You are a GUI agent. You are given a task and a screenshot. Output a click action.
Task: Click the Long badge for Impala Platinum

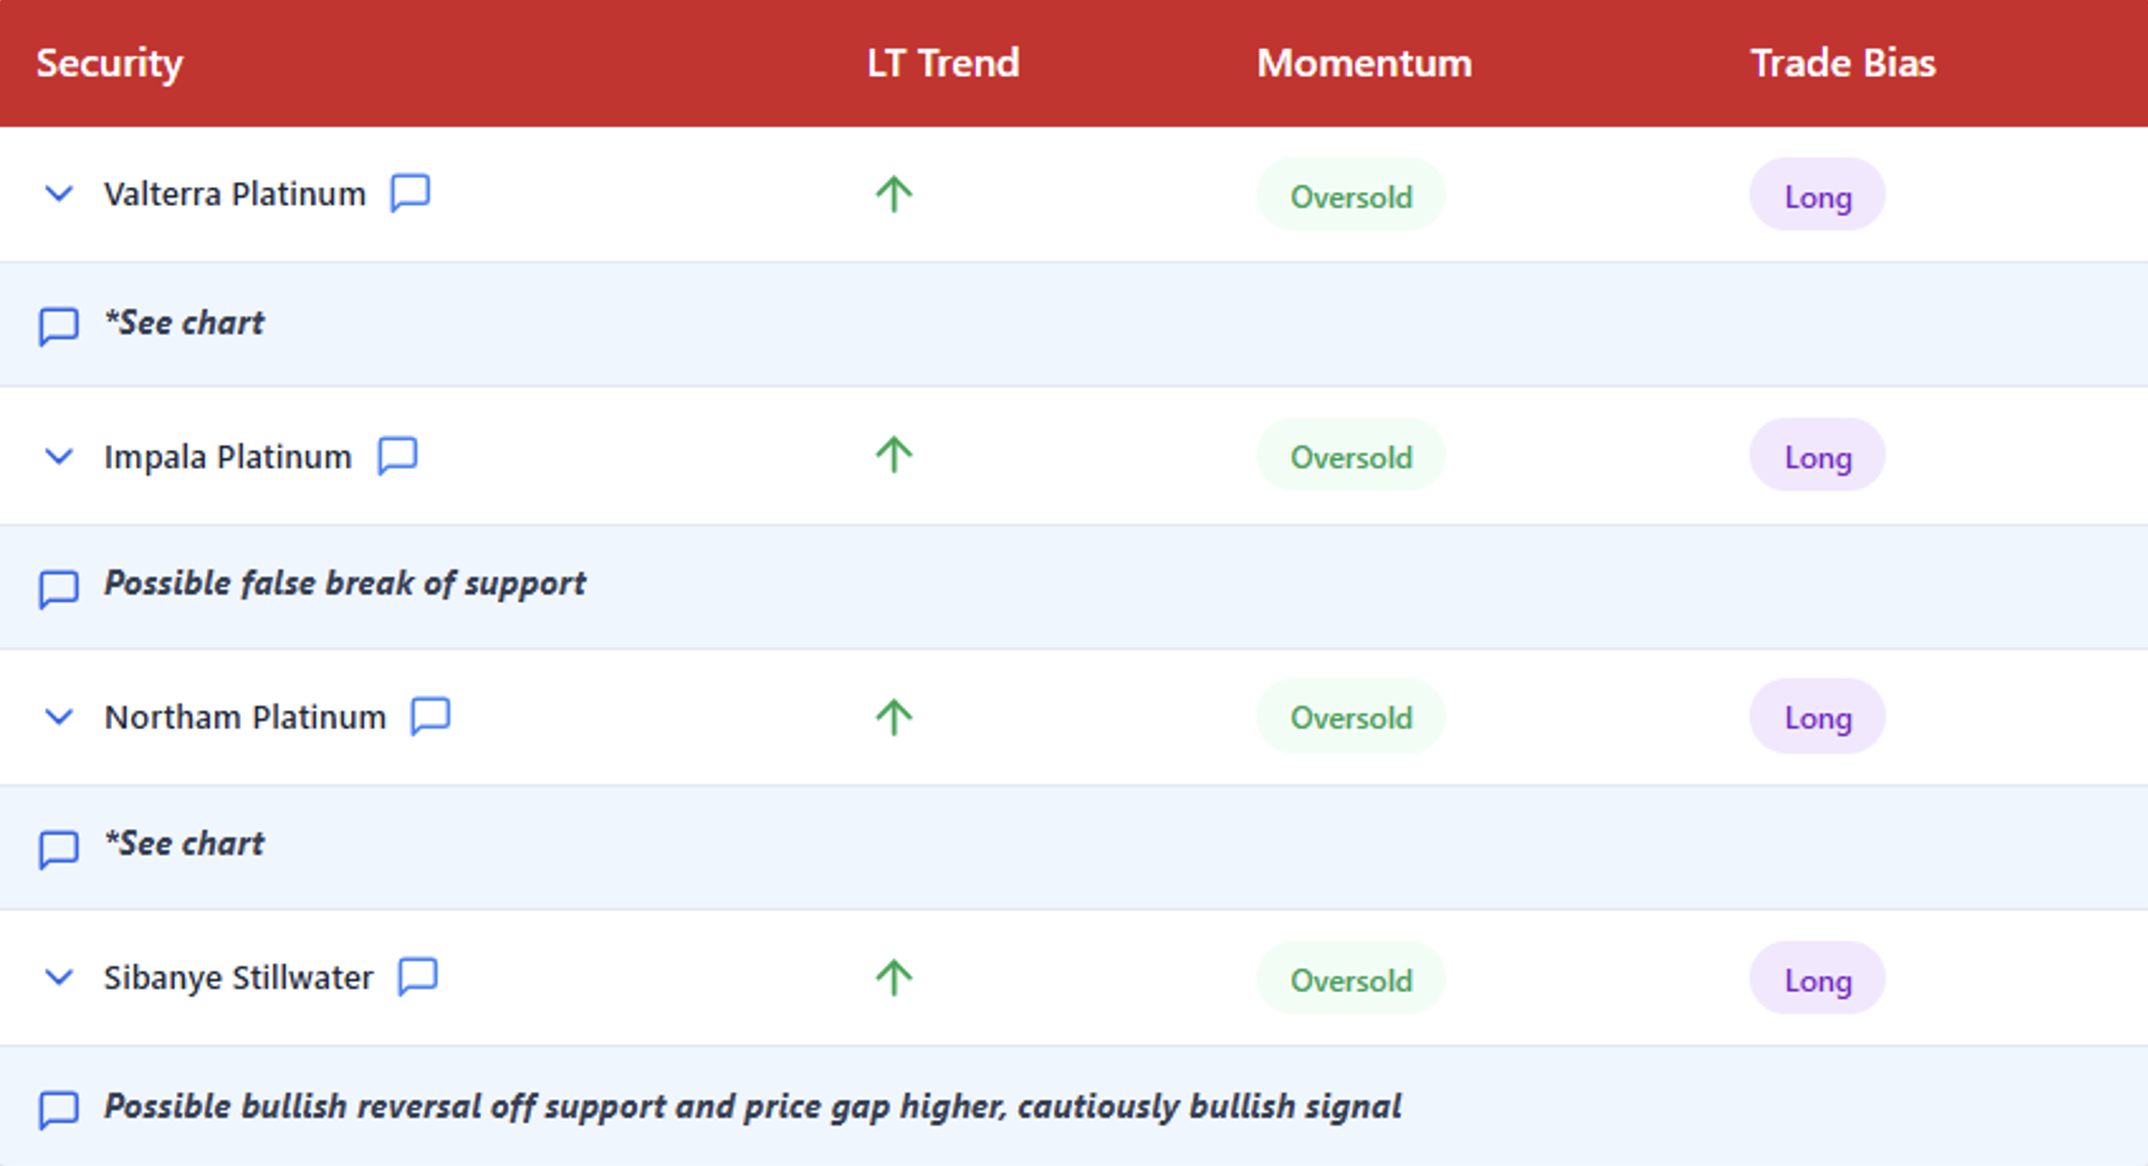[x=1817, y=457]
